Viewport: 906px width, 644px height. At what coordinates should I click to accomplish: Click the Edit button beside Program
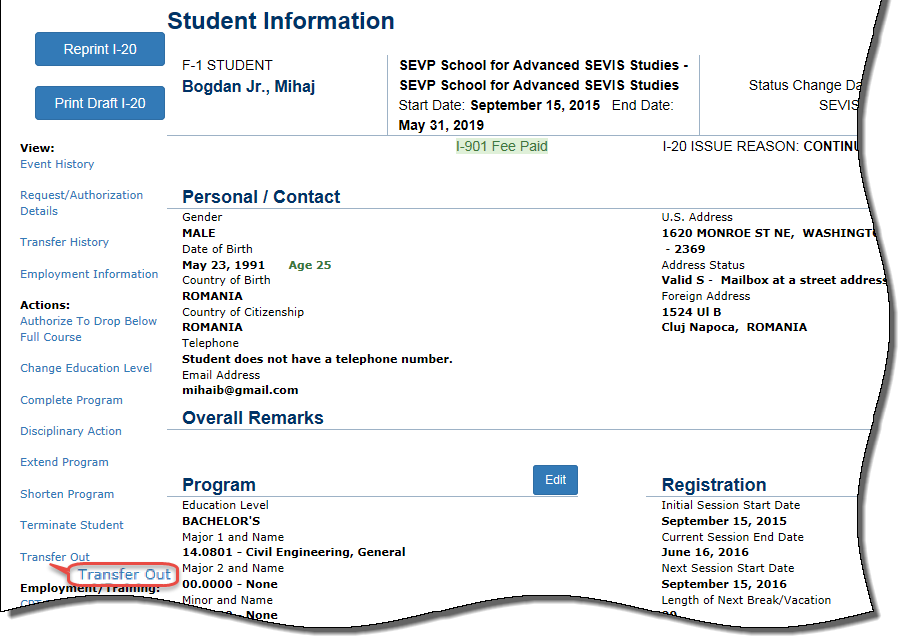(555, 480)
